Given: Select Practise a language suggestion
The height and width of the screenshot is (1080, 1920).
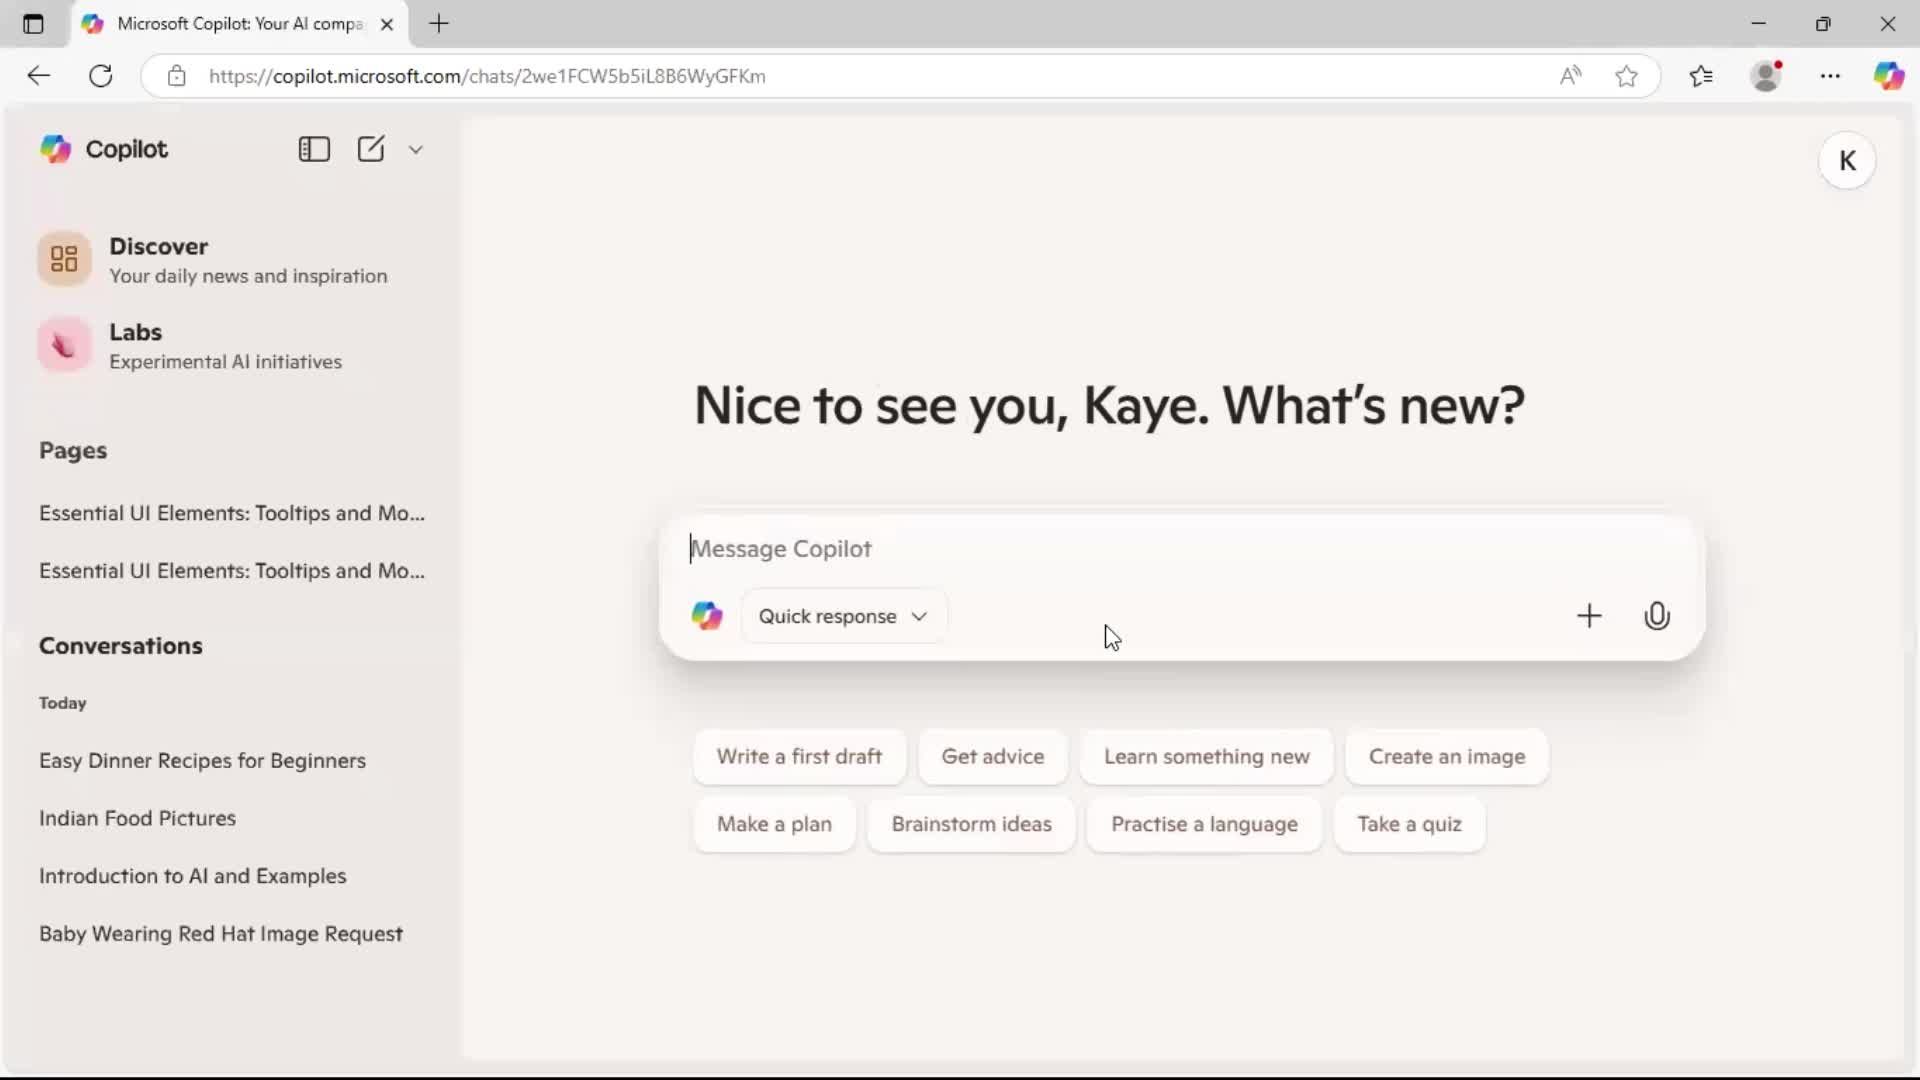Looking at the screenshot, I should pos(1204,825).
